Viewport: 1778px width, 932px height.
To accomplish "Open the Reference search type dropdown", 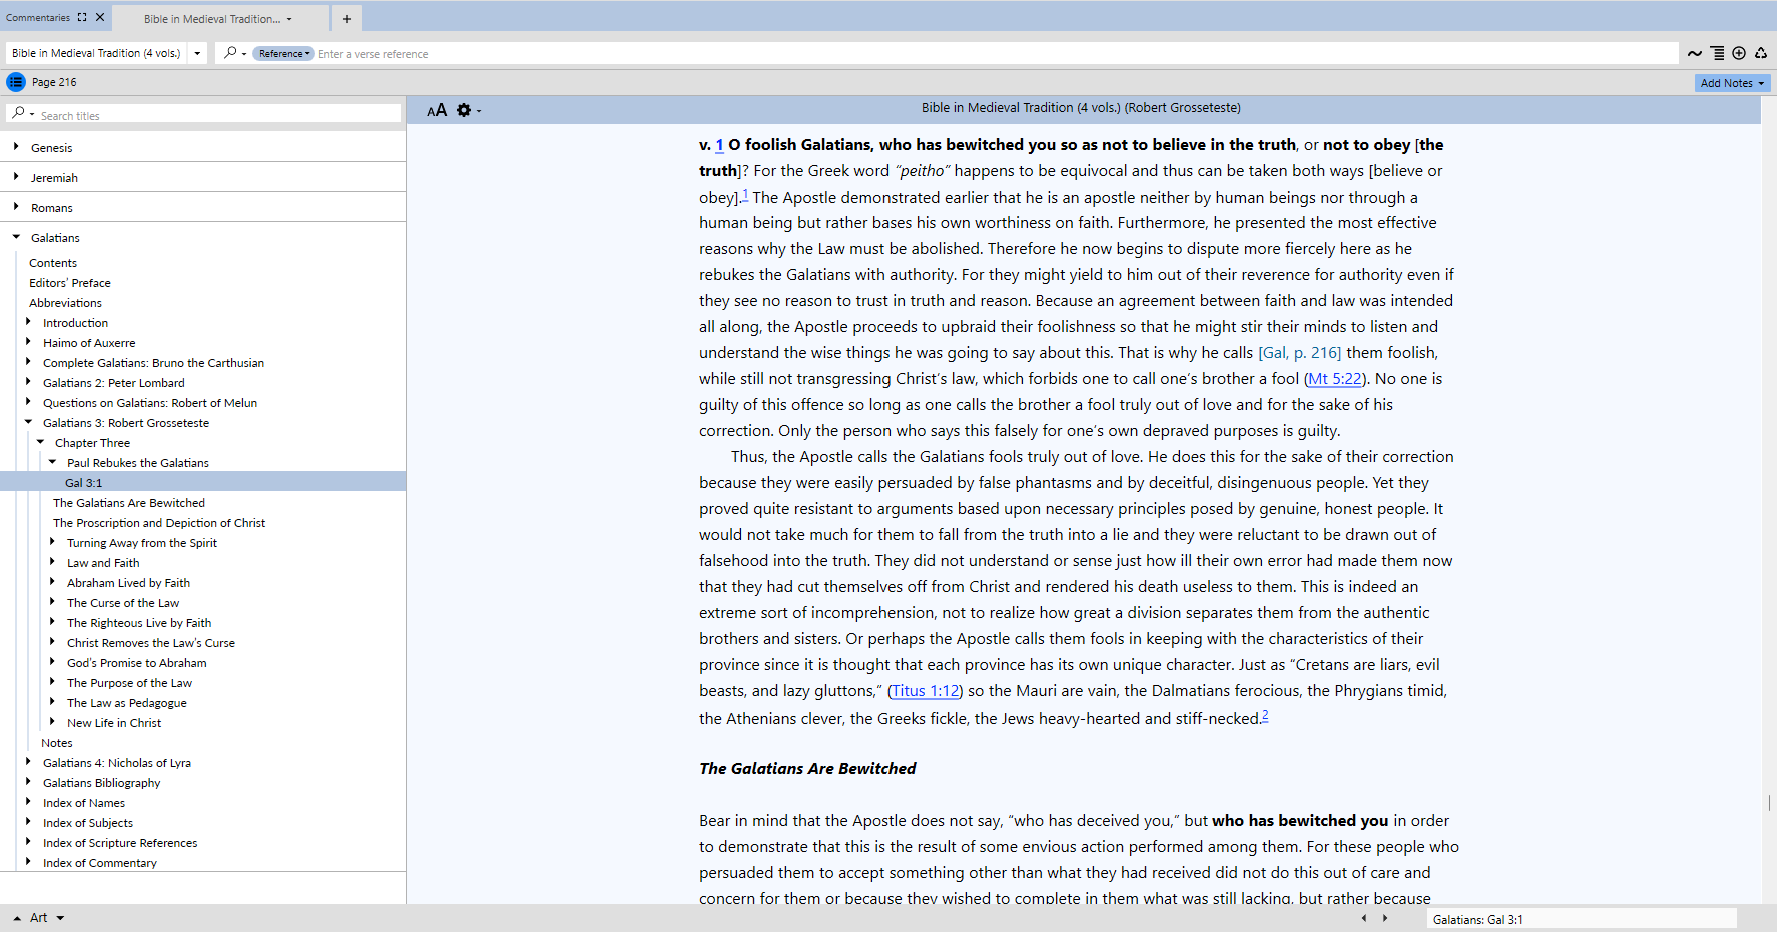I will point(283,54).
